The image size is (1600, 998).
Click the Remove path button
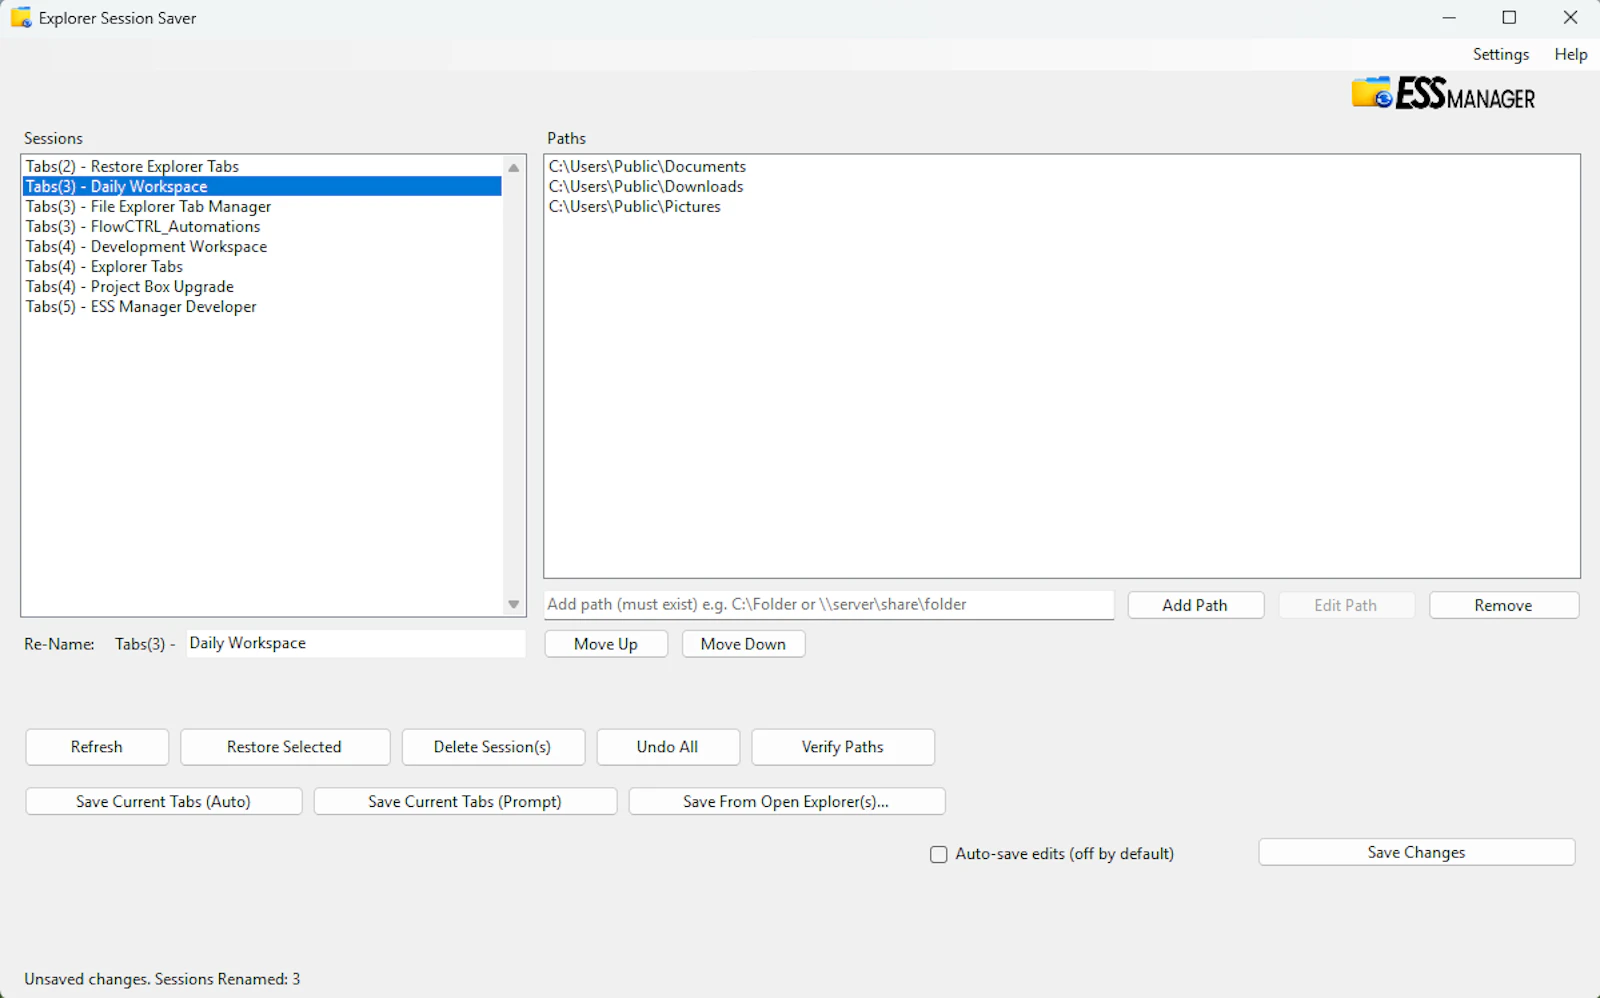(x=1503, y=605)
